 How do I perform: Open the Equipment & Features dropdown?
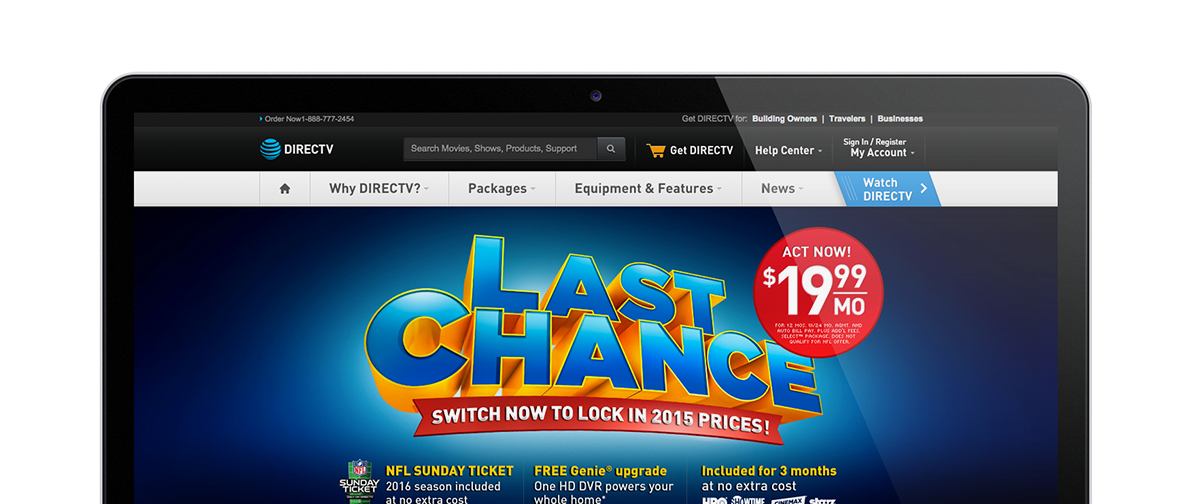[x=648, y=189]
